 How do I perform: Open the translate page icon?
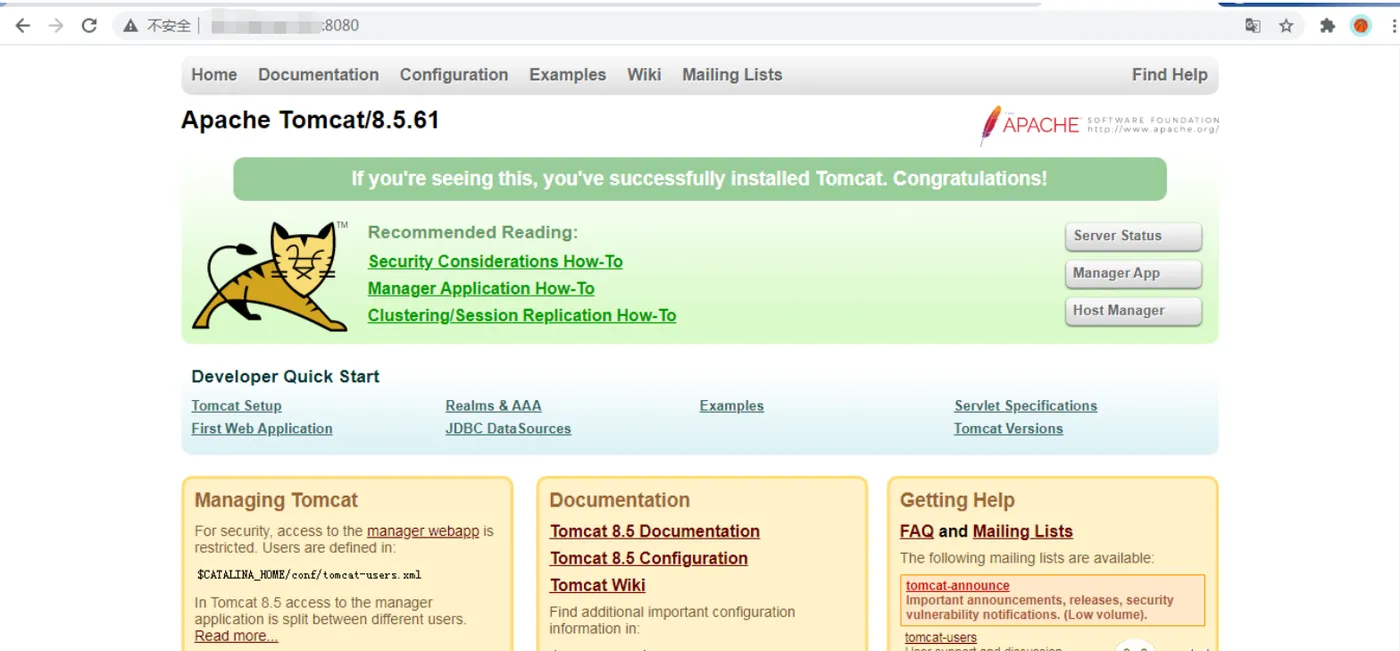tap(1252, 26)
